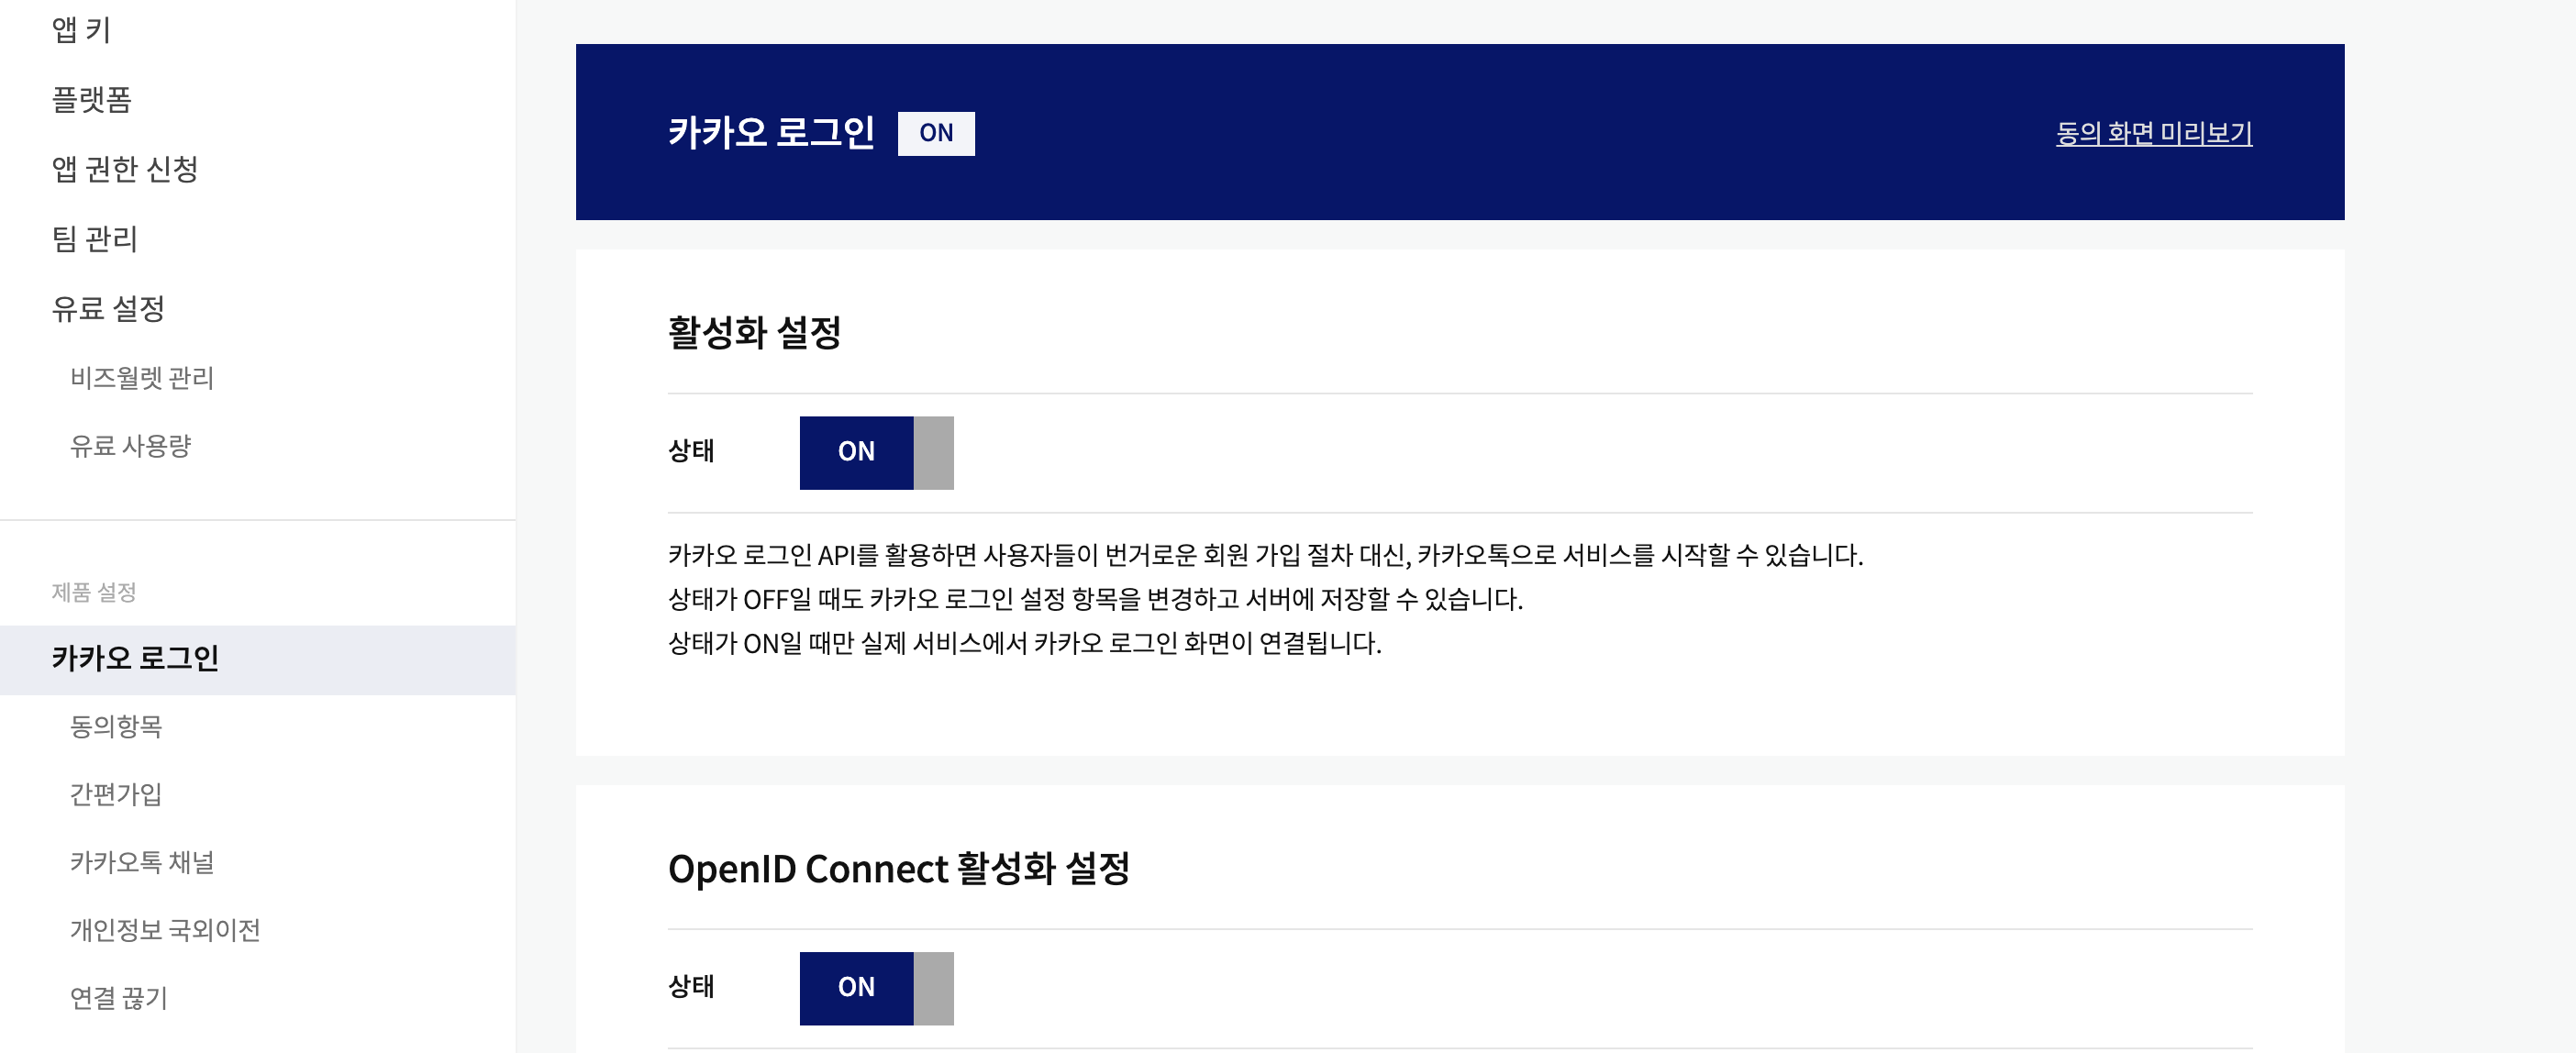Viewport: 2576px width, 1053px height.
Task: Open the 동의 화면 미리보기 link
Action: click(2153, 133)
